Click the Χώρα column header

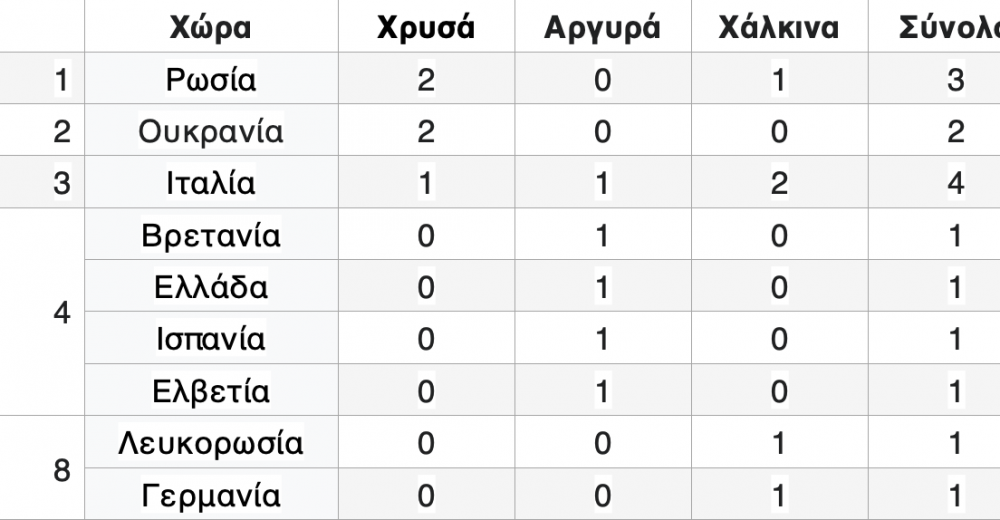coord(211,28)
